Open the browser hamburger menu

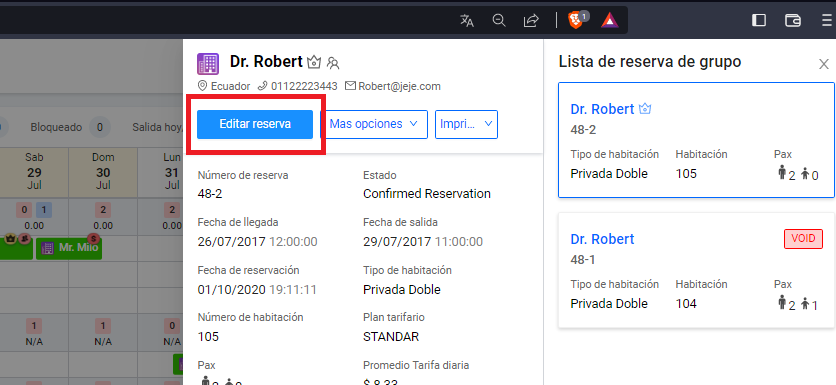pos(827,20)
